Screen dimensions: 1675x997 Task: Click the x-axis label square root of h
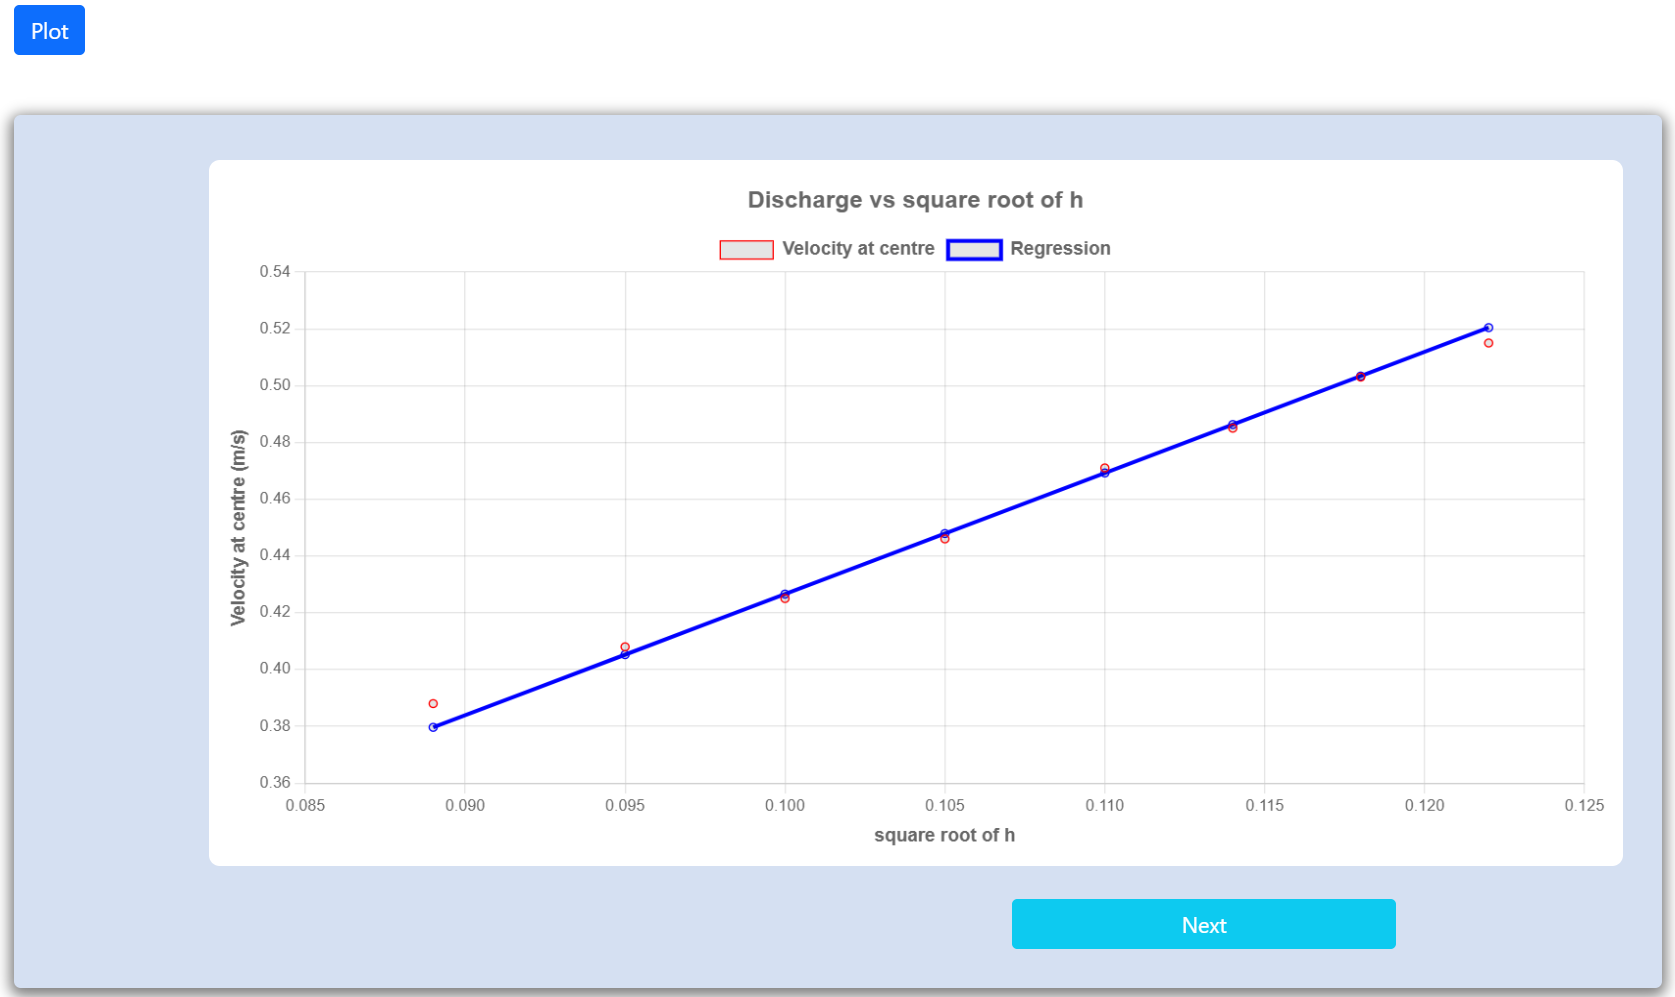click(x=944, y=835)
